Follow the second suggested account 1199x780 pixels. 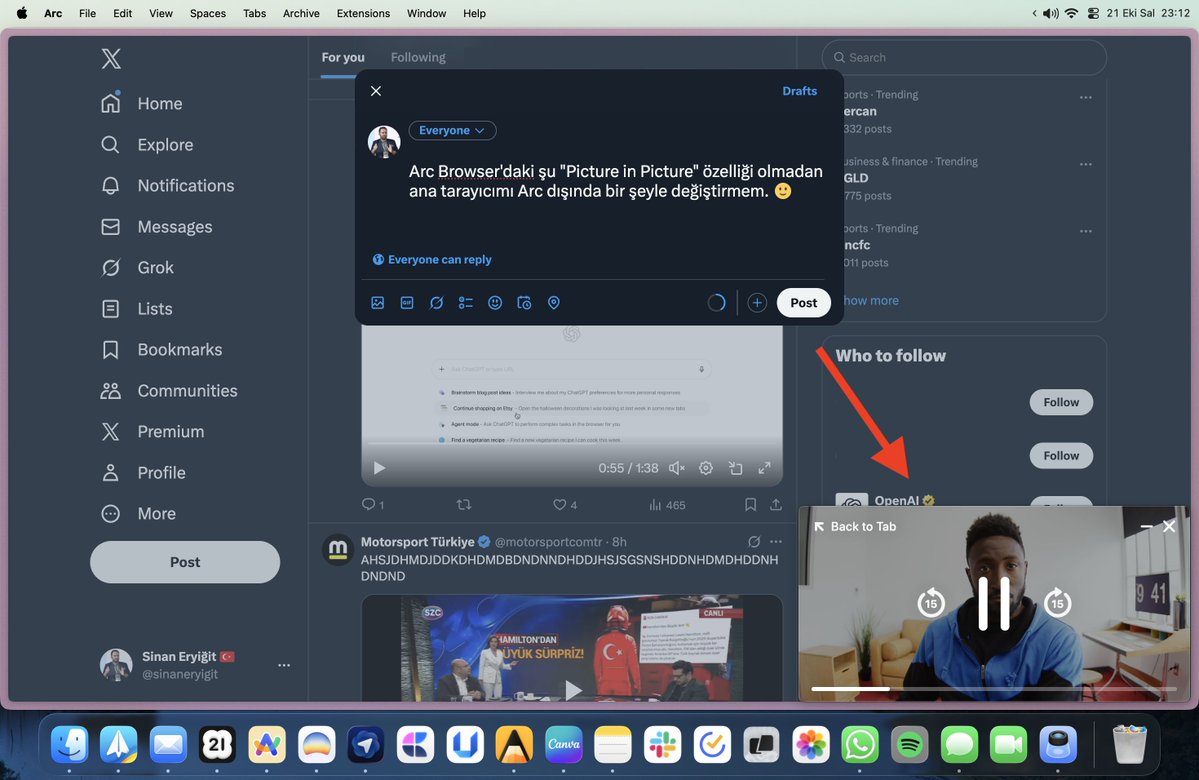[1061, 456]
